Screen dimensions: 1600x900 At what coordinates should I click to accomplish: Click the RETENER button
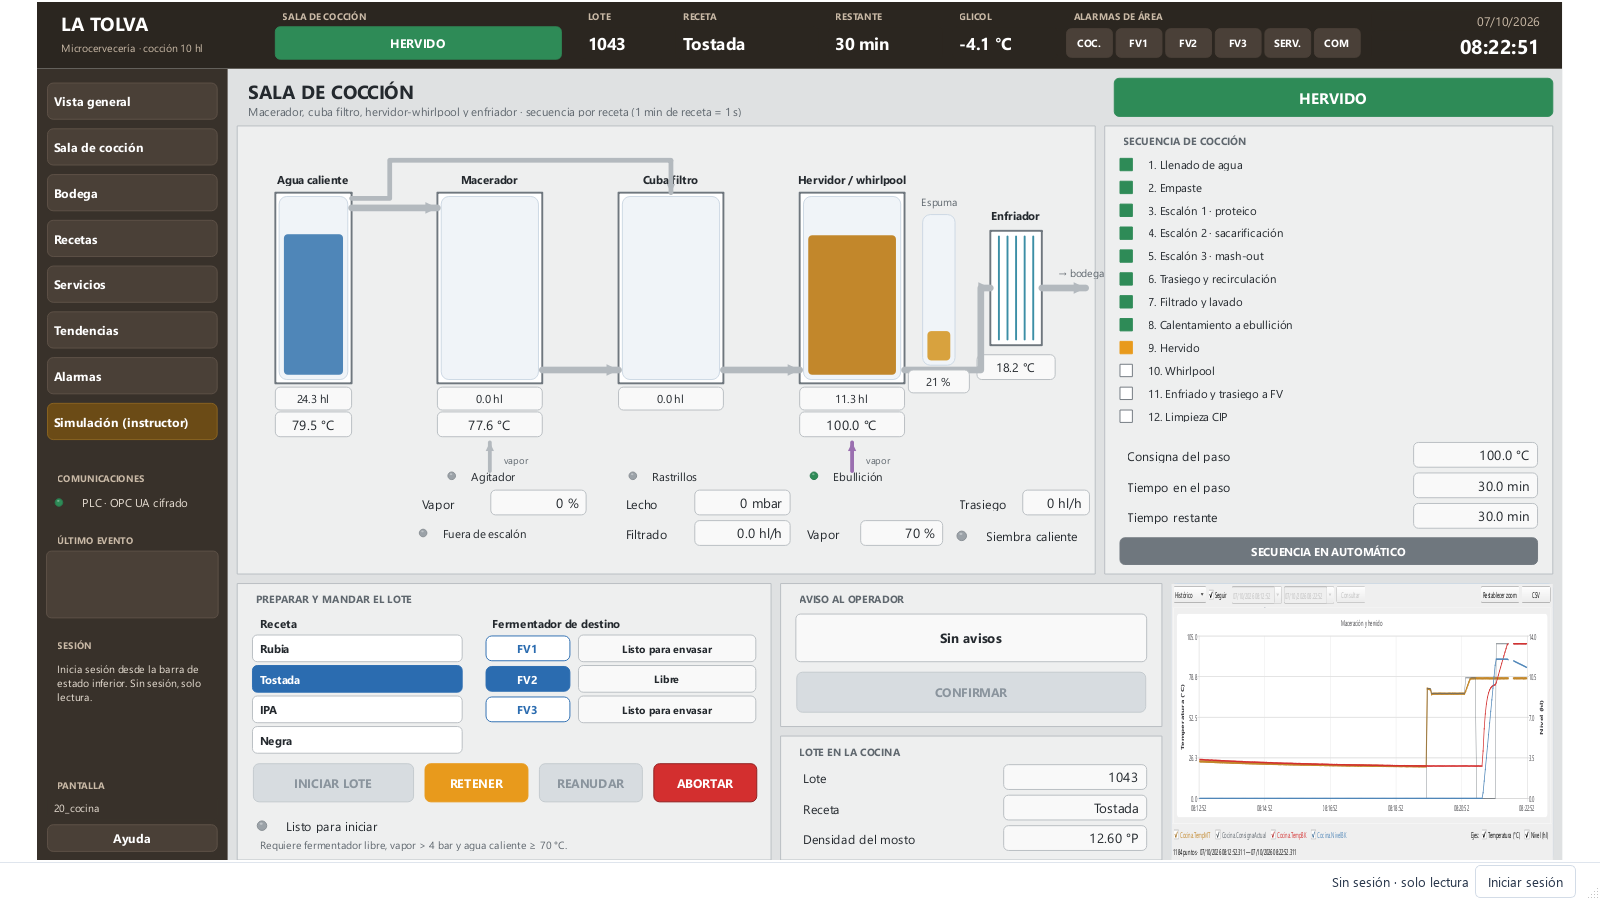[476, 783]
